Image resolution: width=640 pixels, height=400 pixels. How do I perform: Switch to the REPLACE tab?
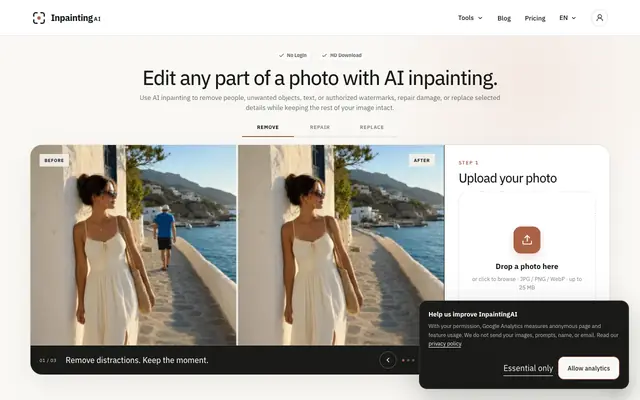point(371,127)
